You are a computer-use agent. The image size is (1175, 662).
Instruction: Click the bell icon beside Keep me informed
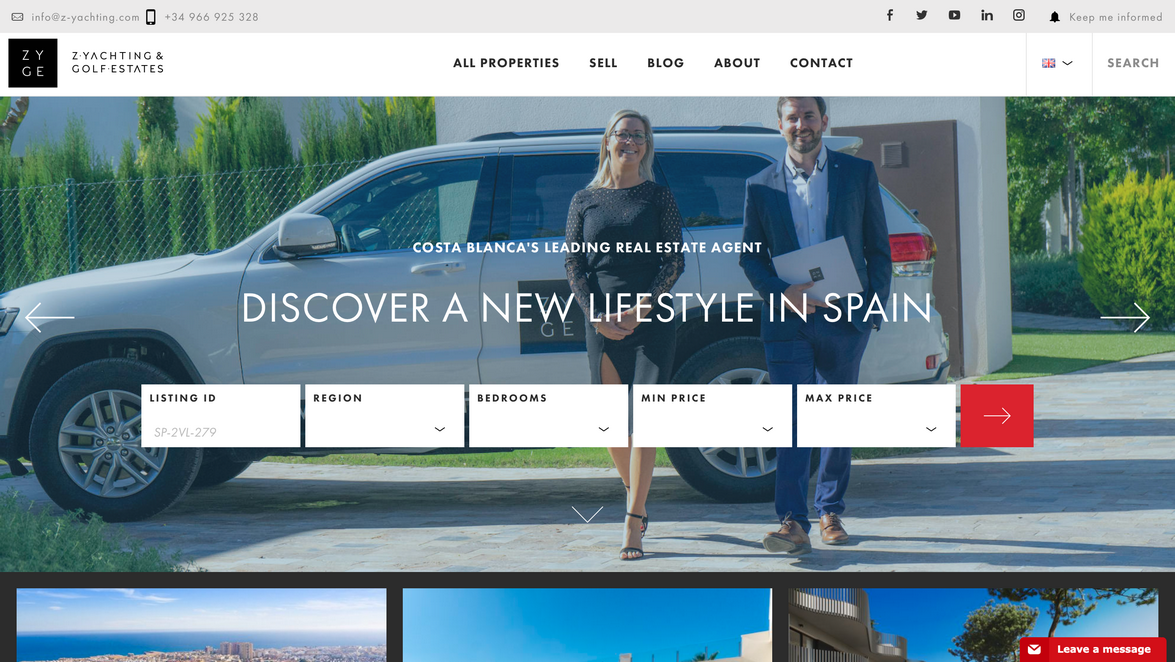[x=1054, y=16]
